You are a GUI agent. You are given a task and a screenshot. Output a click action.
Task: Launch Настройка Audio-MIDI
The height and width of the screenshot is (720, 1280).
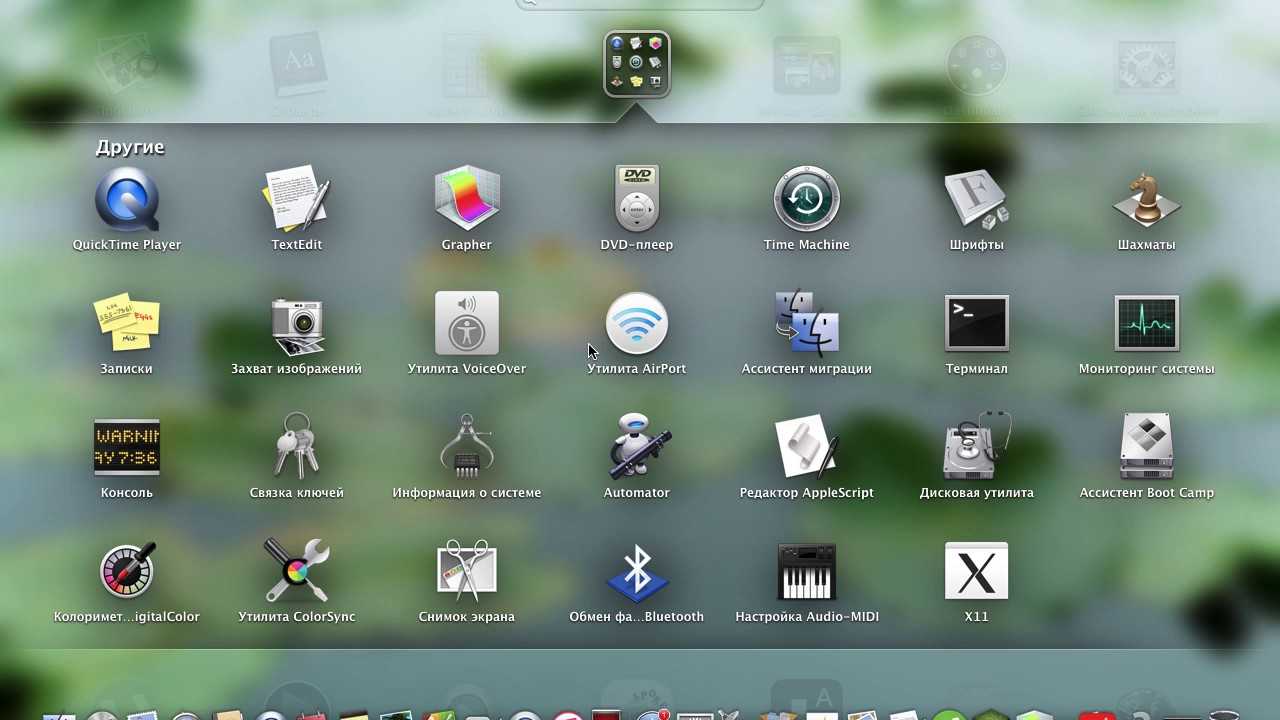(x=807, y=571)
